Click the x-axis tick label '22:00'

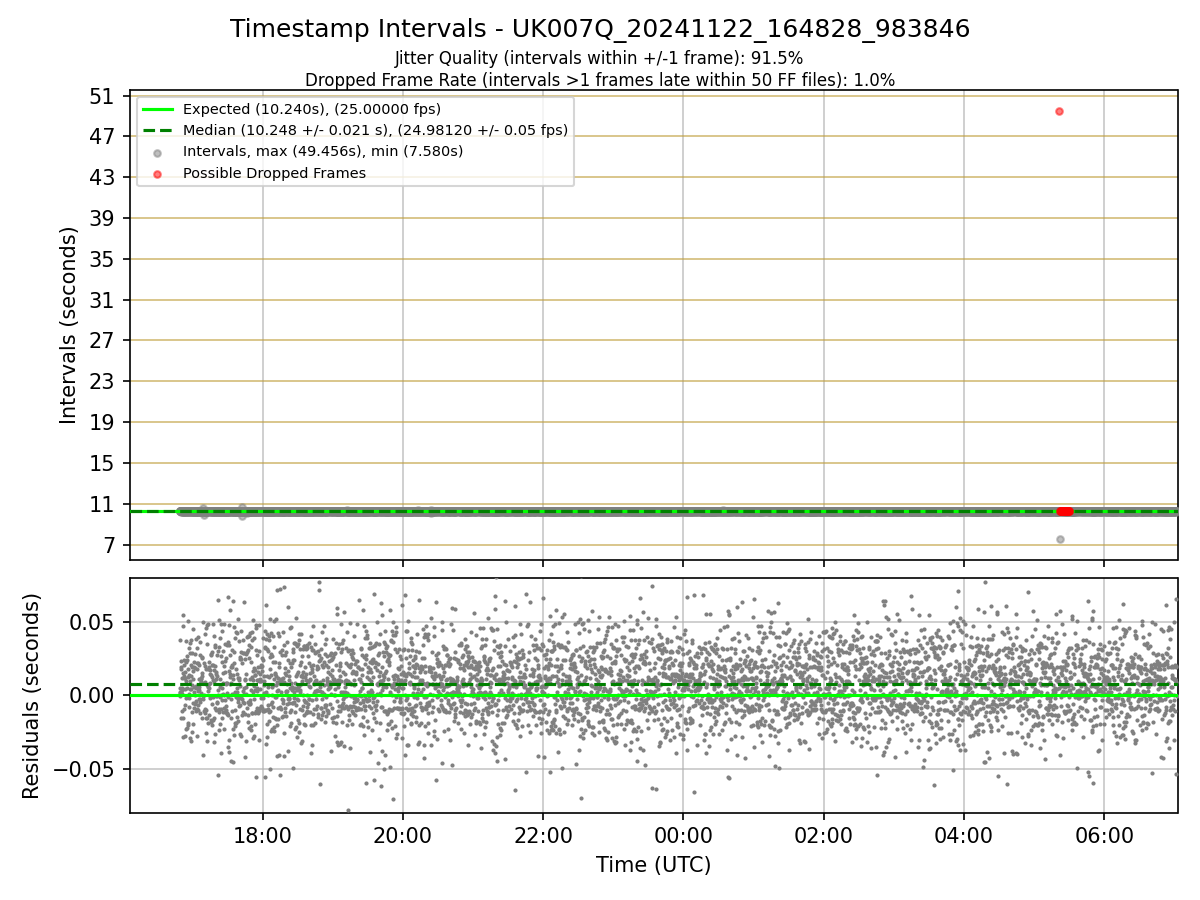tap(543, 834)
